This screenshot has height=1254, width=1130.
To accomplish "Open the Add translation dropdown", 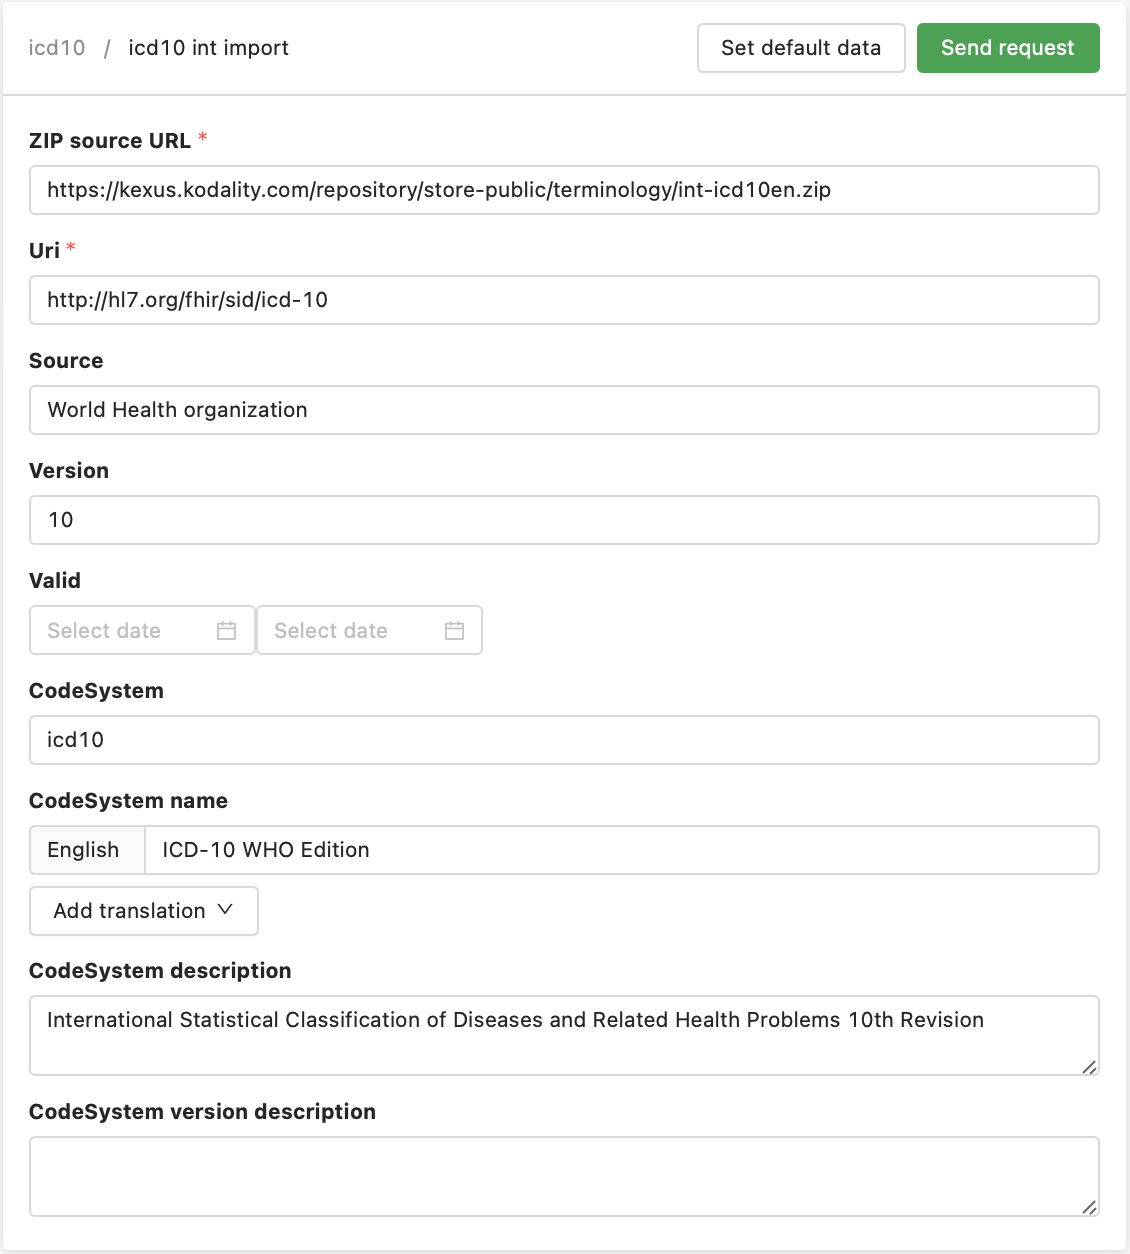I will 143,911.
